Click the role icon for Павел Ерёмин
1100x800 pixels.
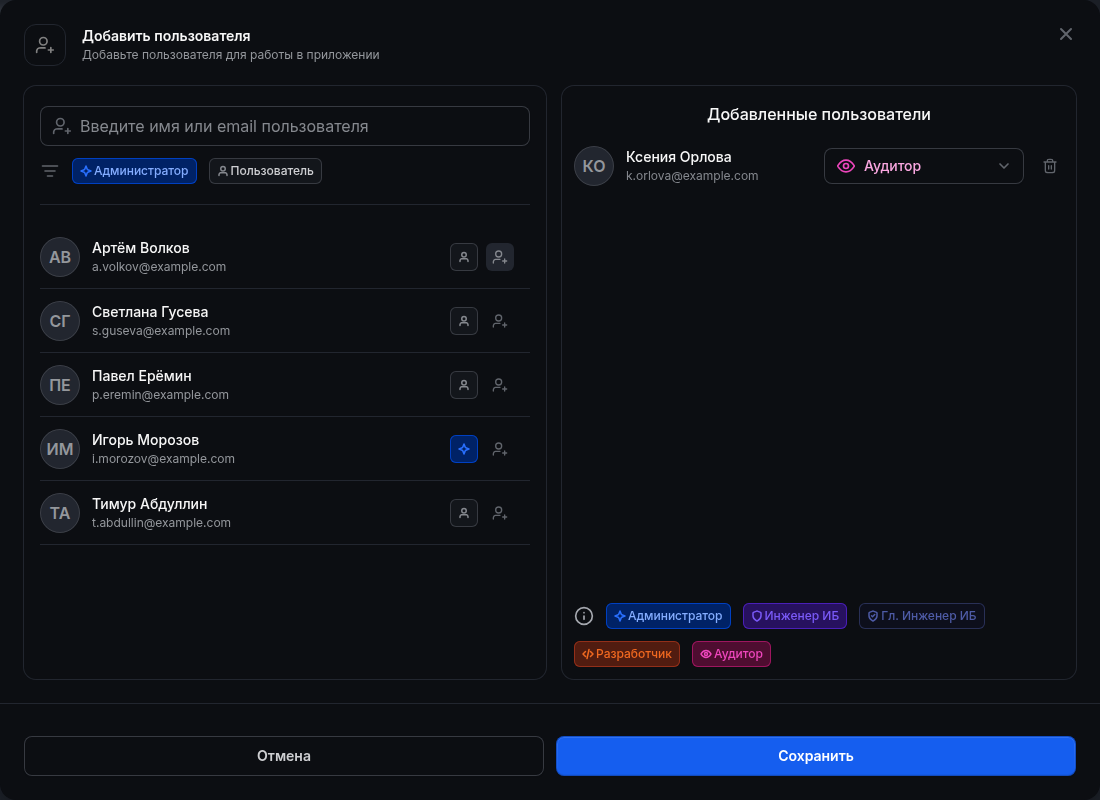click(464, 385)
